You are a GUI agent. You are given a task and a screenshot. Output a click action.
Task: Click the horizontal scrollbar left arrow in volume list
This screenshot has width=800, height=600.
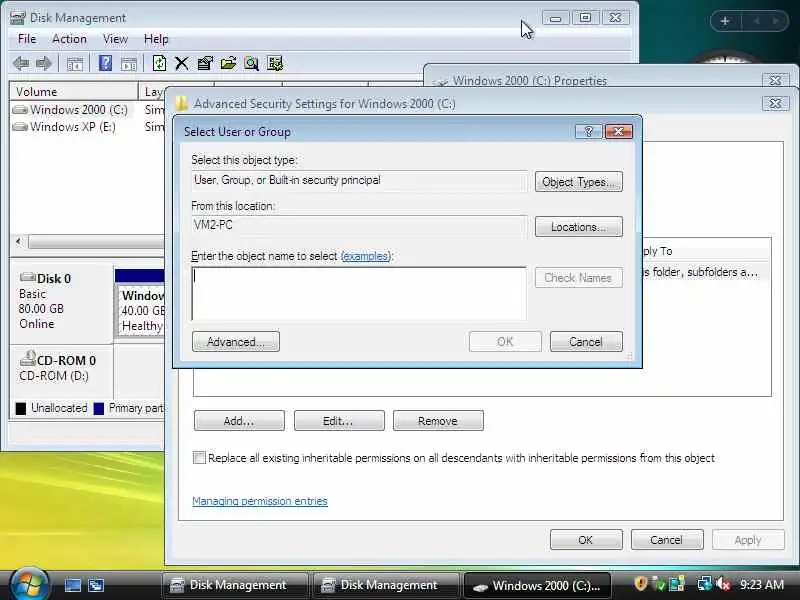pos(18,241)
